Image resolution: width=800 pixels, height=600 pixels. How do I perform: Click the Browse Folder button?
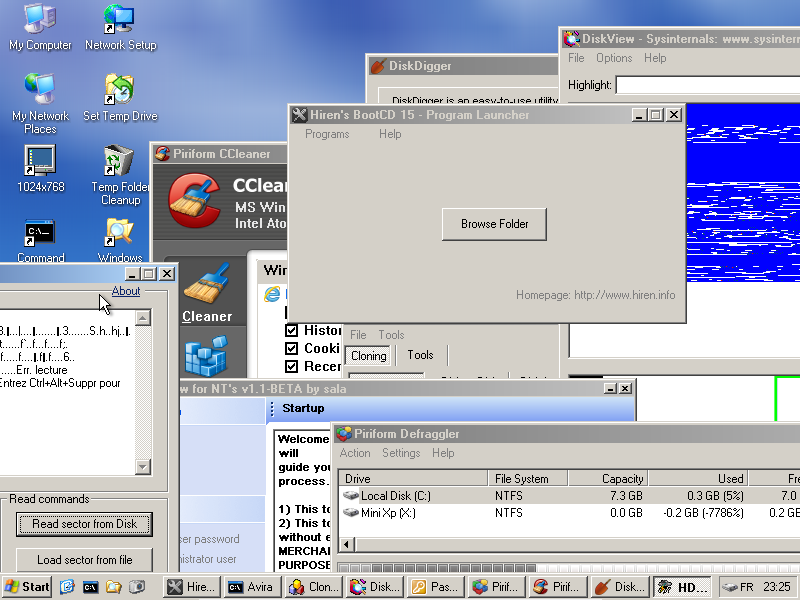494,224
